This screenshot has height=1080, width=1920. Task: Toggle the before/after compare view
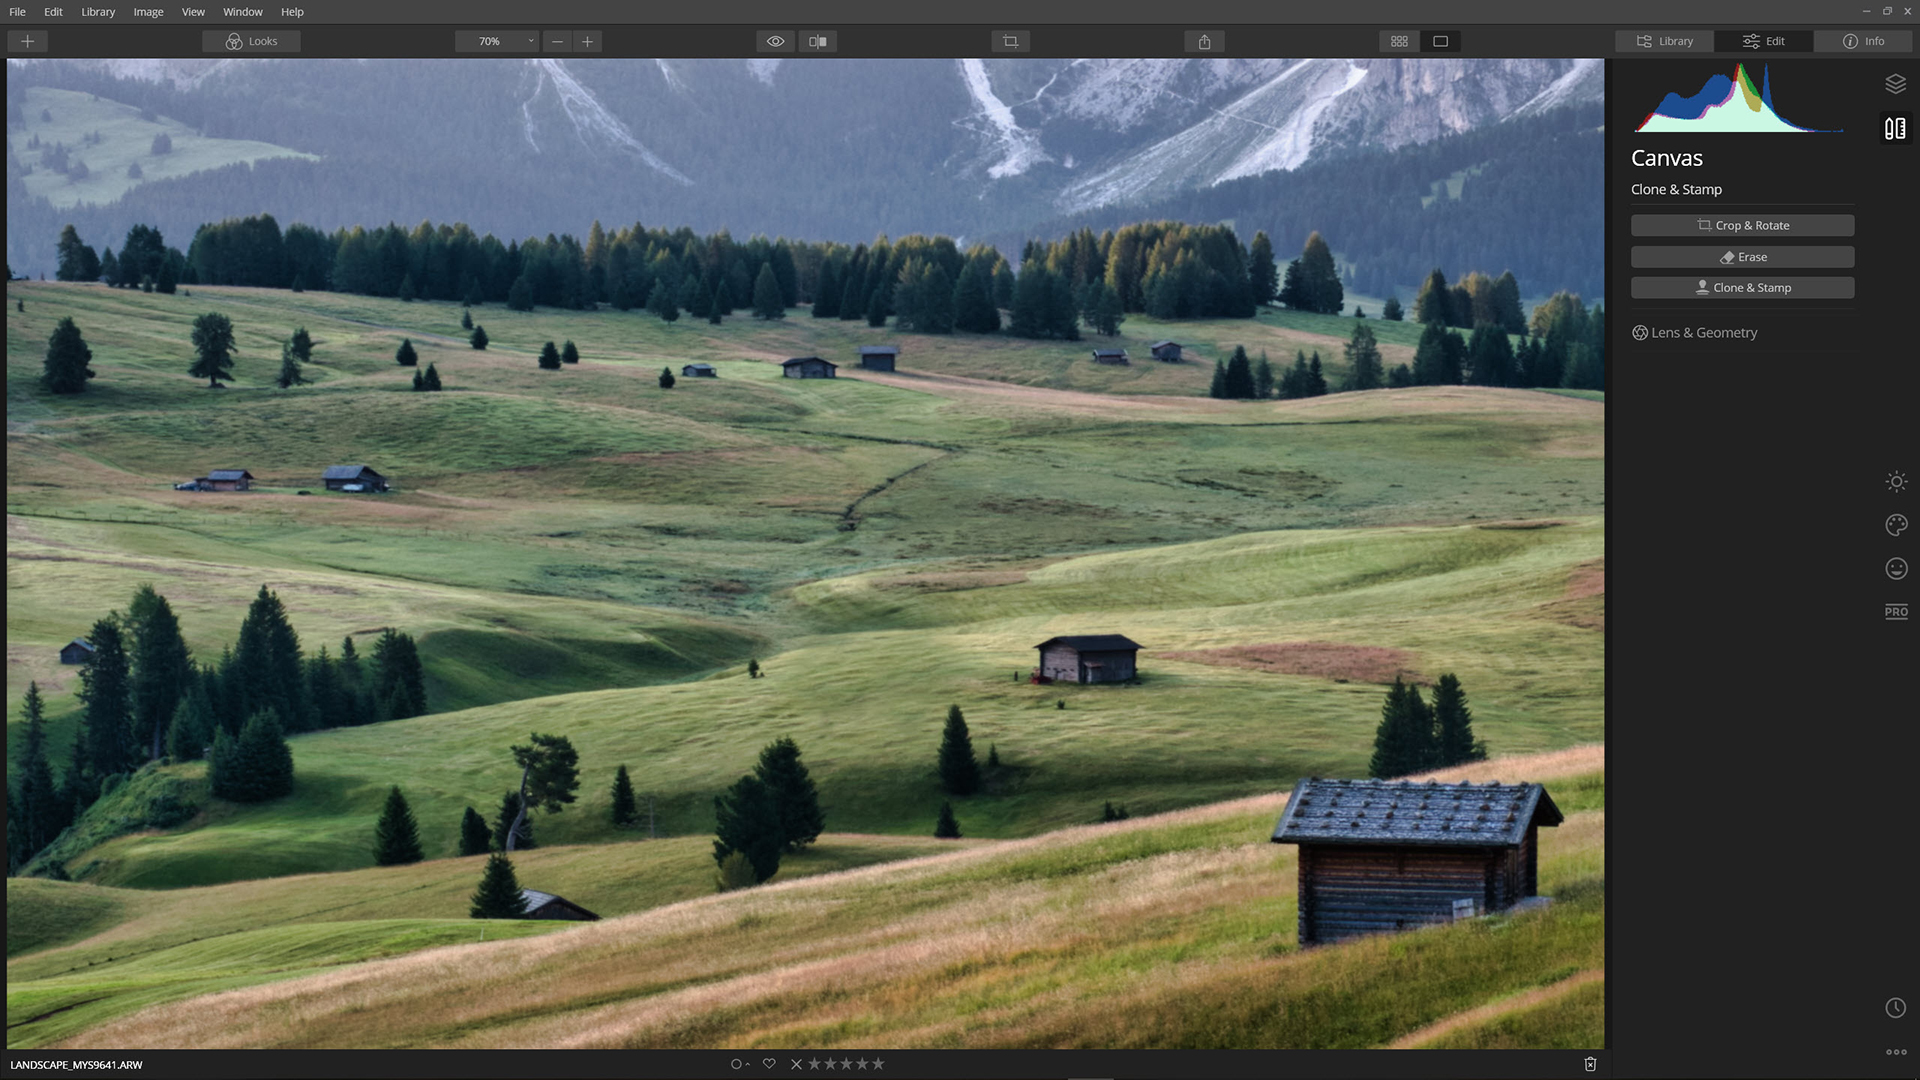(x=818, y=41)
